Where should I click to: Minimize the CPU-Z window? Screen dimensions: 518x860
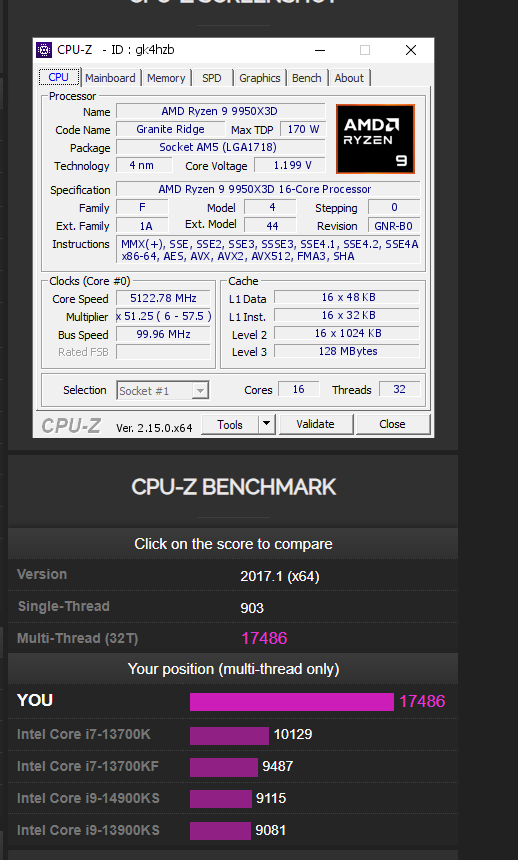tap(320, 50)
